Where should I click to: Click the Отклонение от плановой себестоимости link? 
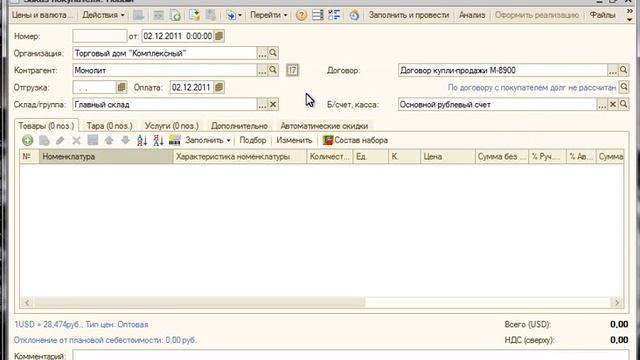(105, 340)
